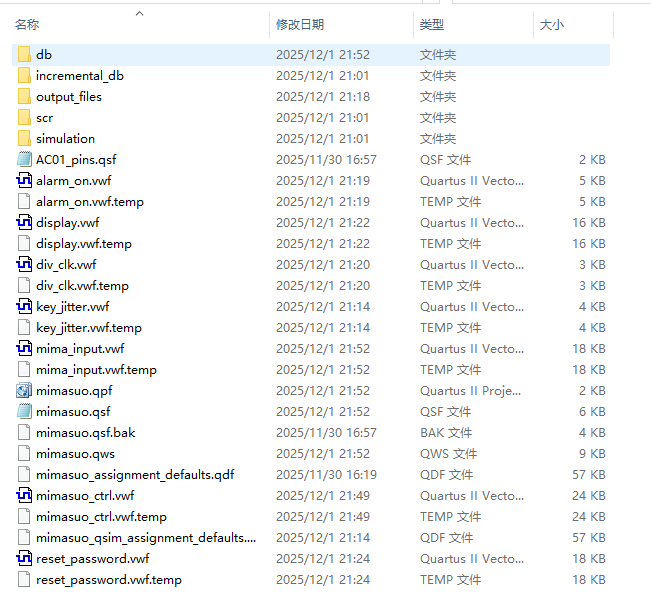Click the QWS 文件 type text

448,454
